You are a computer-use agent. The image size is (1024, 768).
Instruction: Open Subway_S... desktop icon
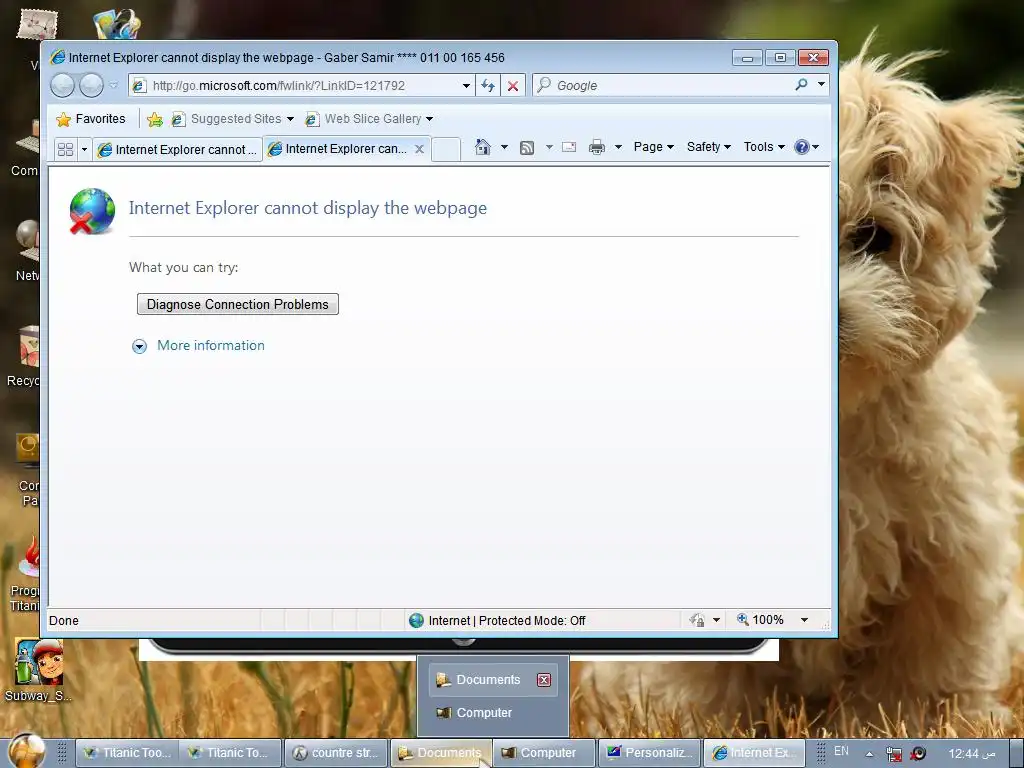pos(38,669)
